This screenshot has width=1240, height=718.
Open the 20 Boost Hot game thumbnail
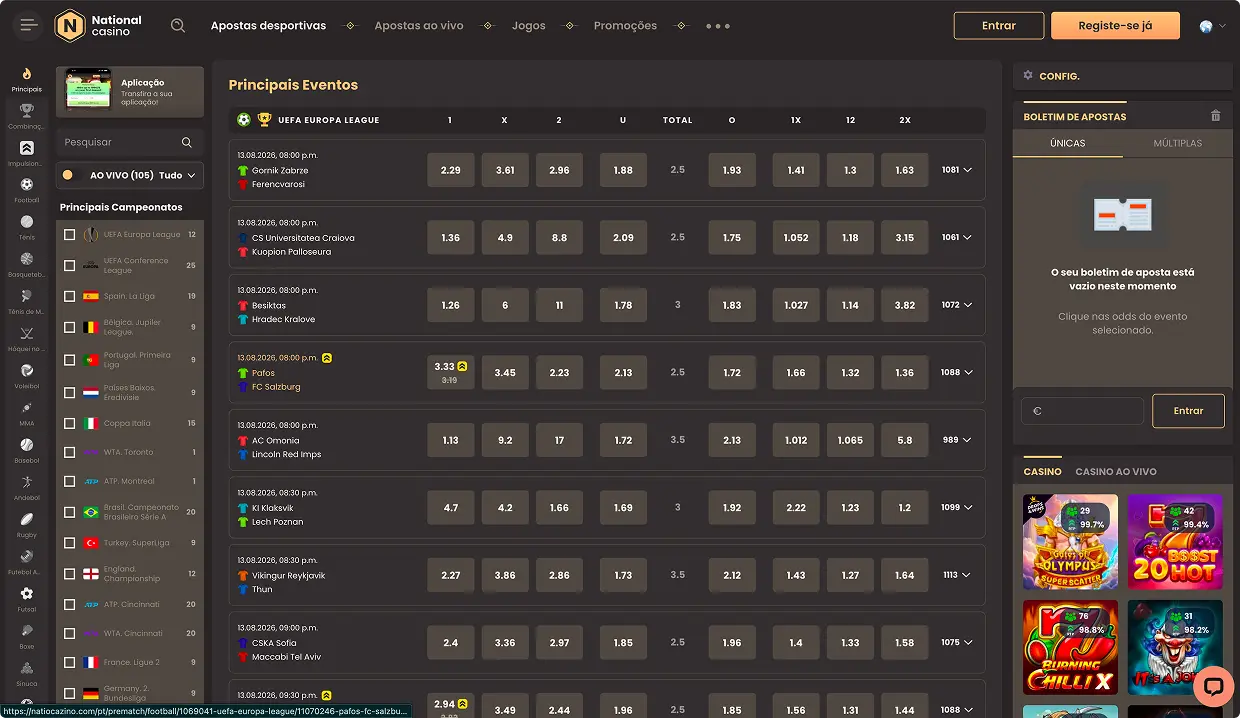coord(1175,542)
